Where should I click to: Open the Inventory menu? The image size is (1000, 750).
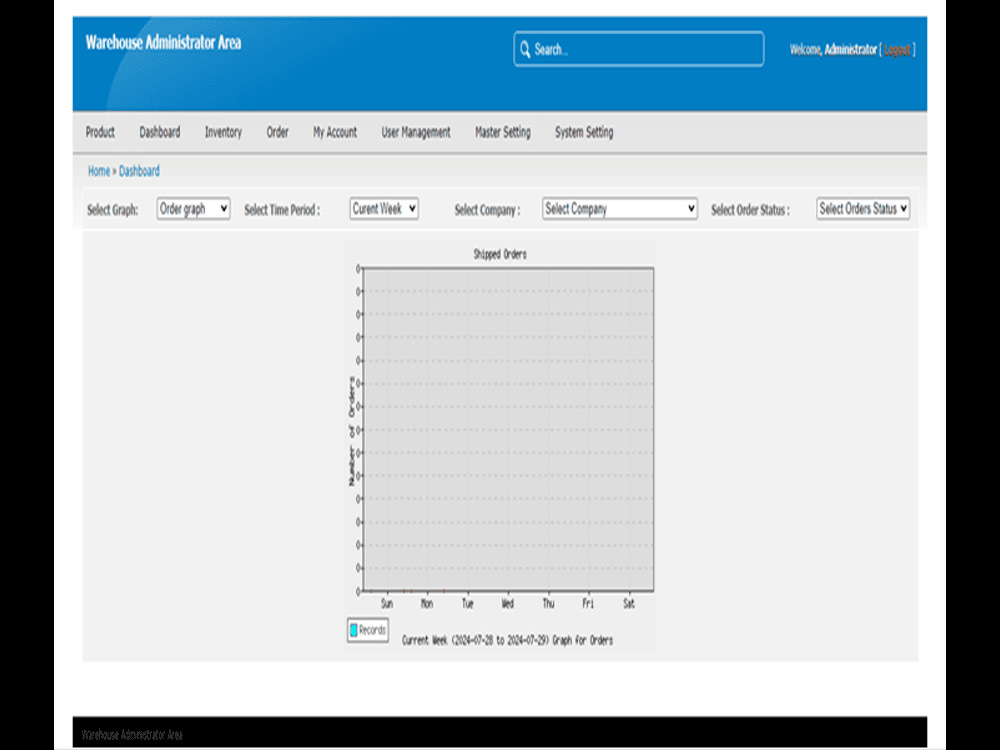click(223, 132)
